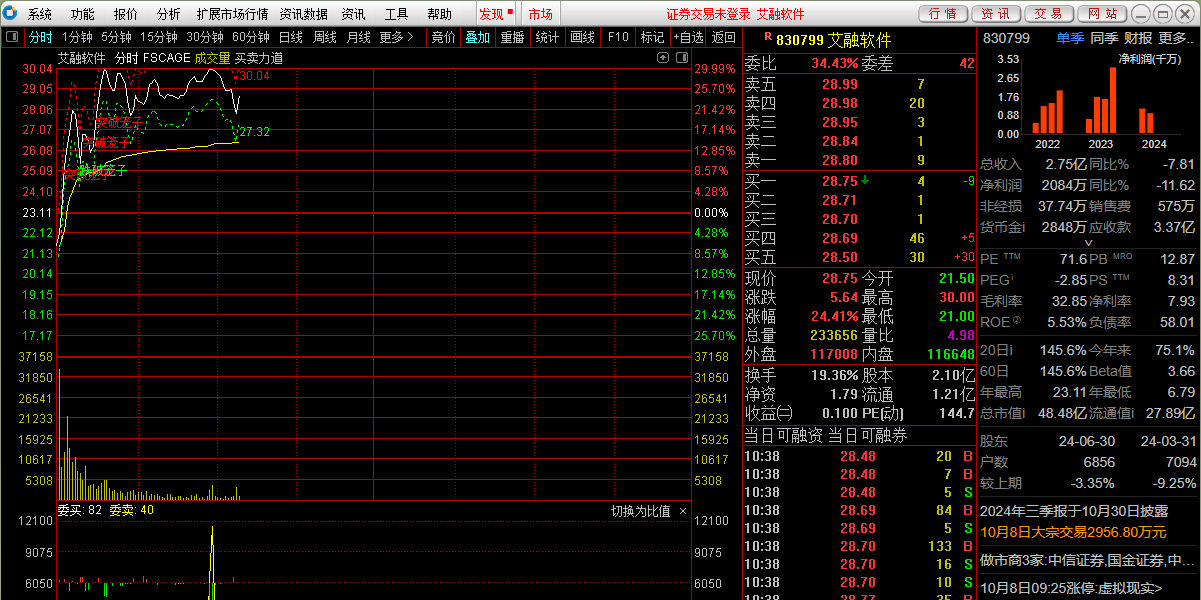Click the 交易 button in the title bar
The image size is (1201, 600).
coord(1048,14)
